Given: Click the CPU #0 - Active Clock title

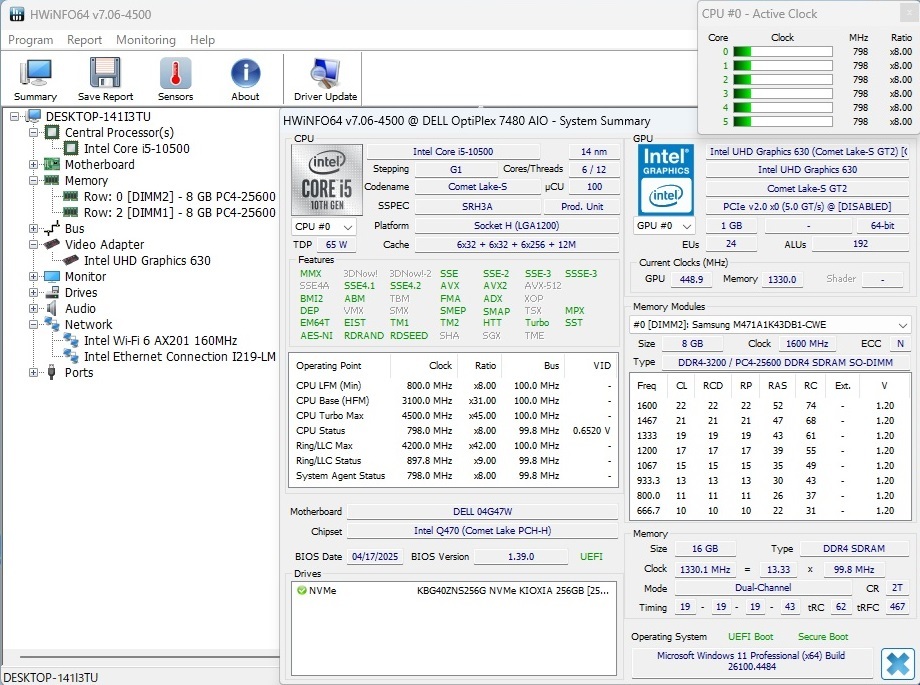Looking at the screenshot, I should (x=759, y=14).
